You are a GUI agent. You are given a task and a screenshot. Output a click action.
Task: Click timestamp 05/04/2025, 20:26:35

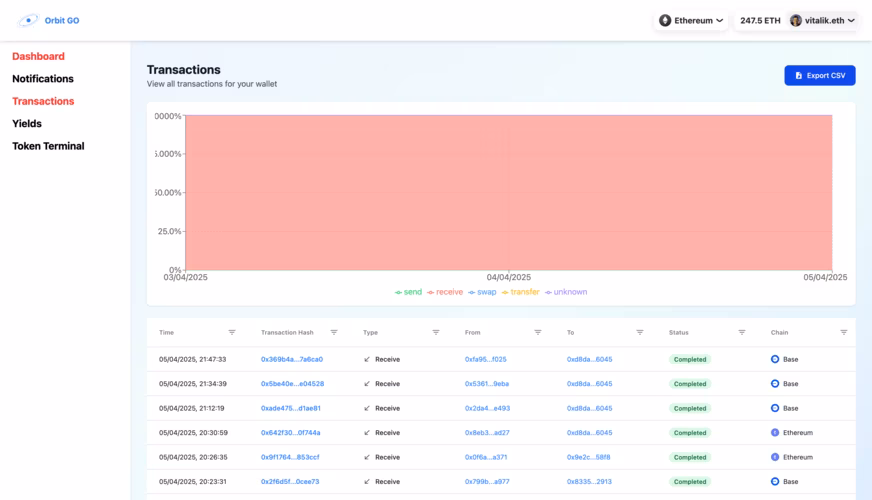click(192, 457)
